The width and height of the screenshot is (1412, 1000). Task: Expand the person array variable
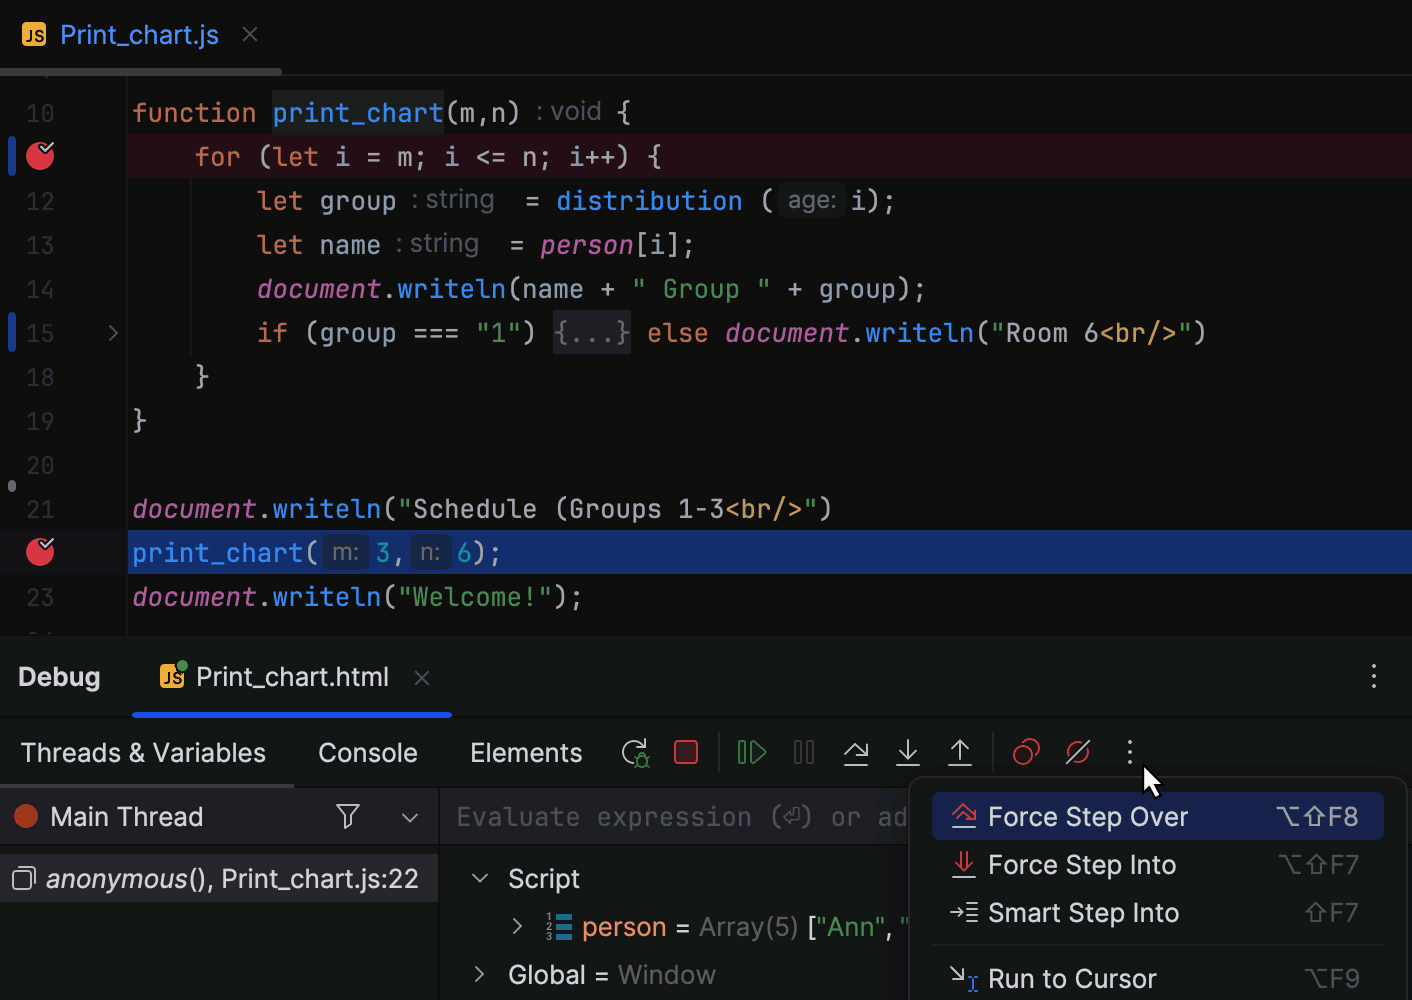click(517, 927)
